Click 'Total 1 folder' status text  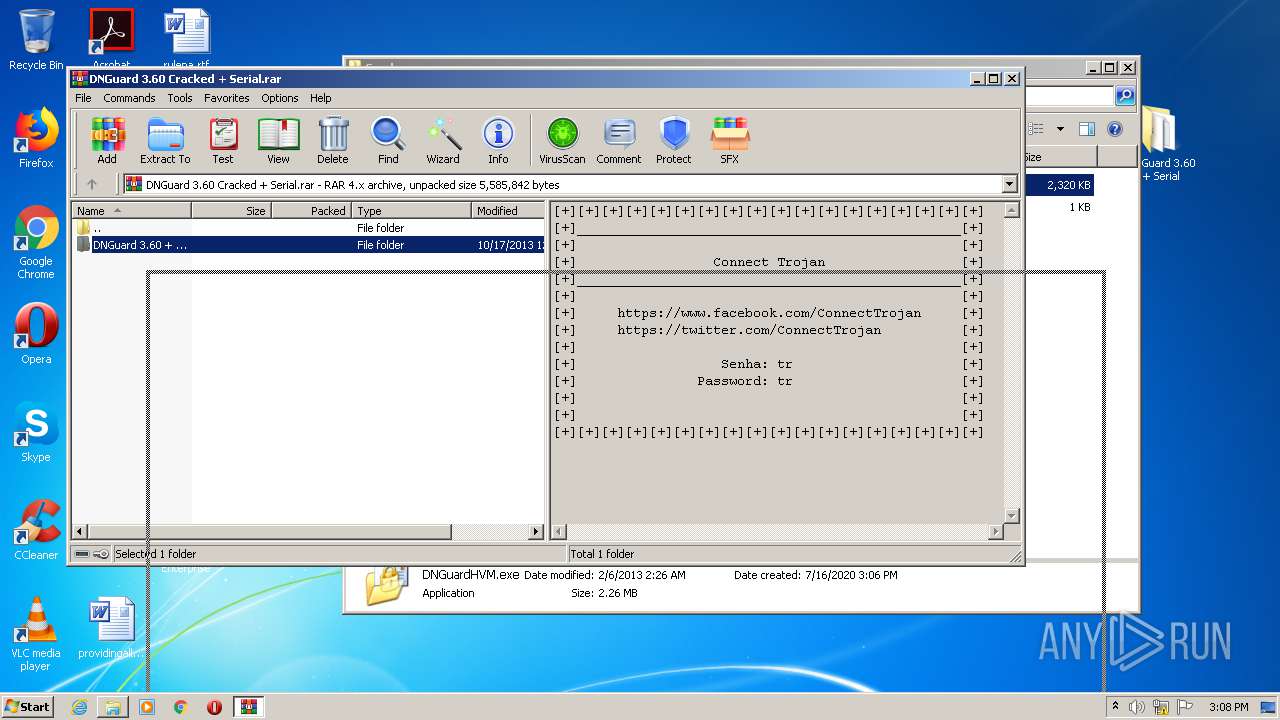tap(602, 554)
